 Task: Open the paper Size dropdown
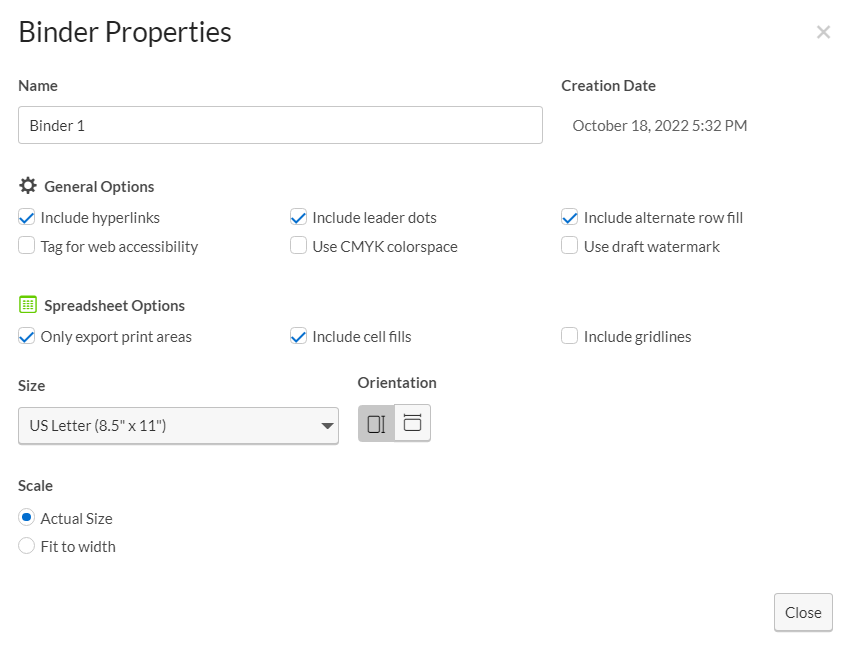click(178, 425)
